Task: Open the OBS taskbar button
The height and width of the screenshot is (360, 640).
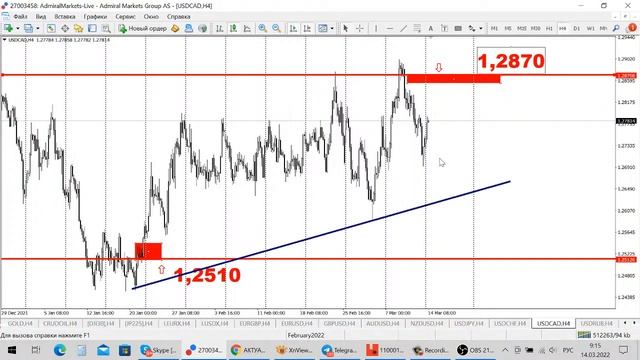Action: point(475,350)
